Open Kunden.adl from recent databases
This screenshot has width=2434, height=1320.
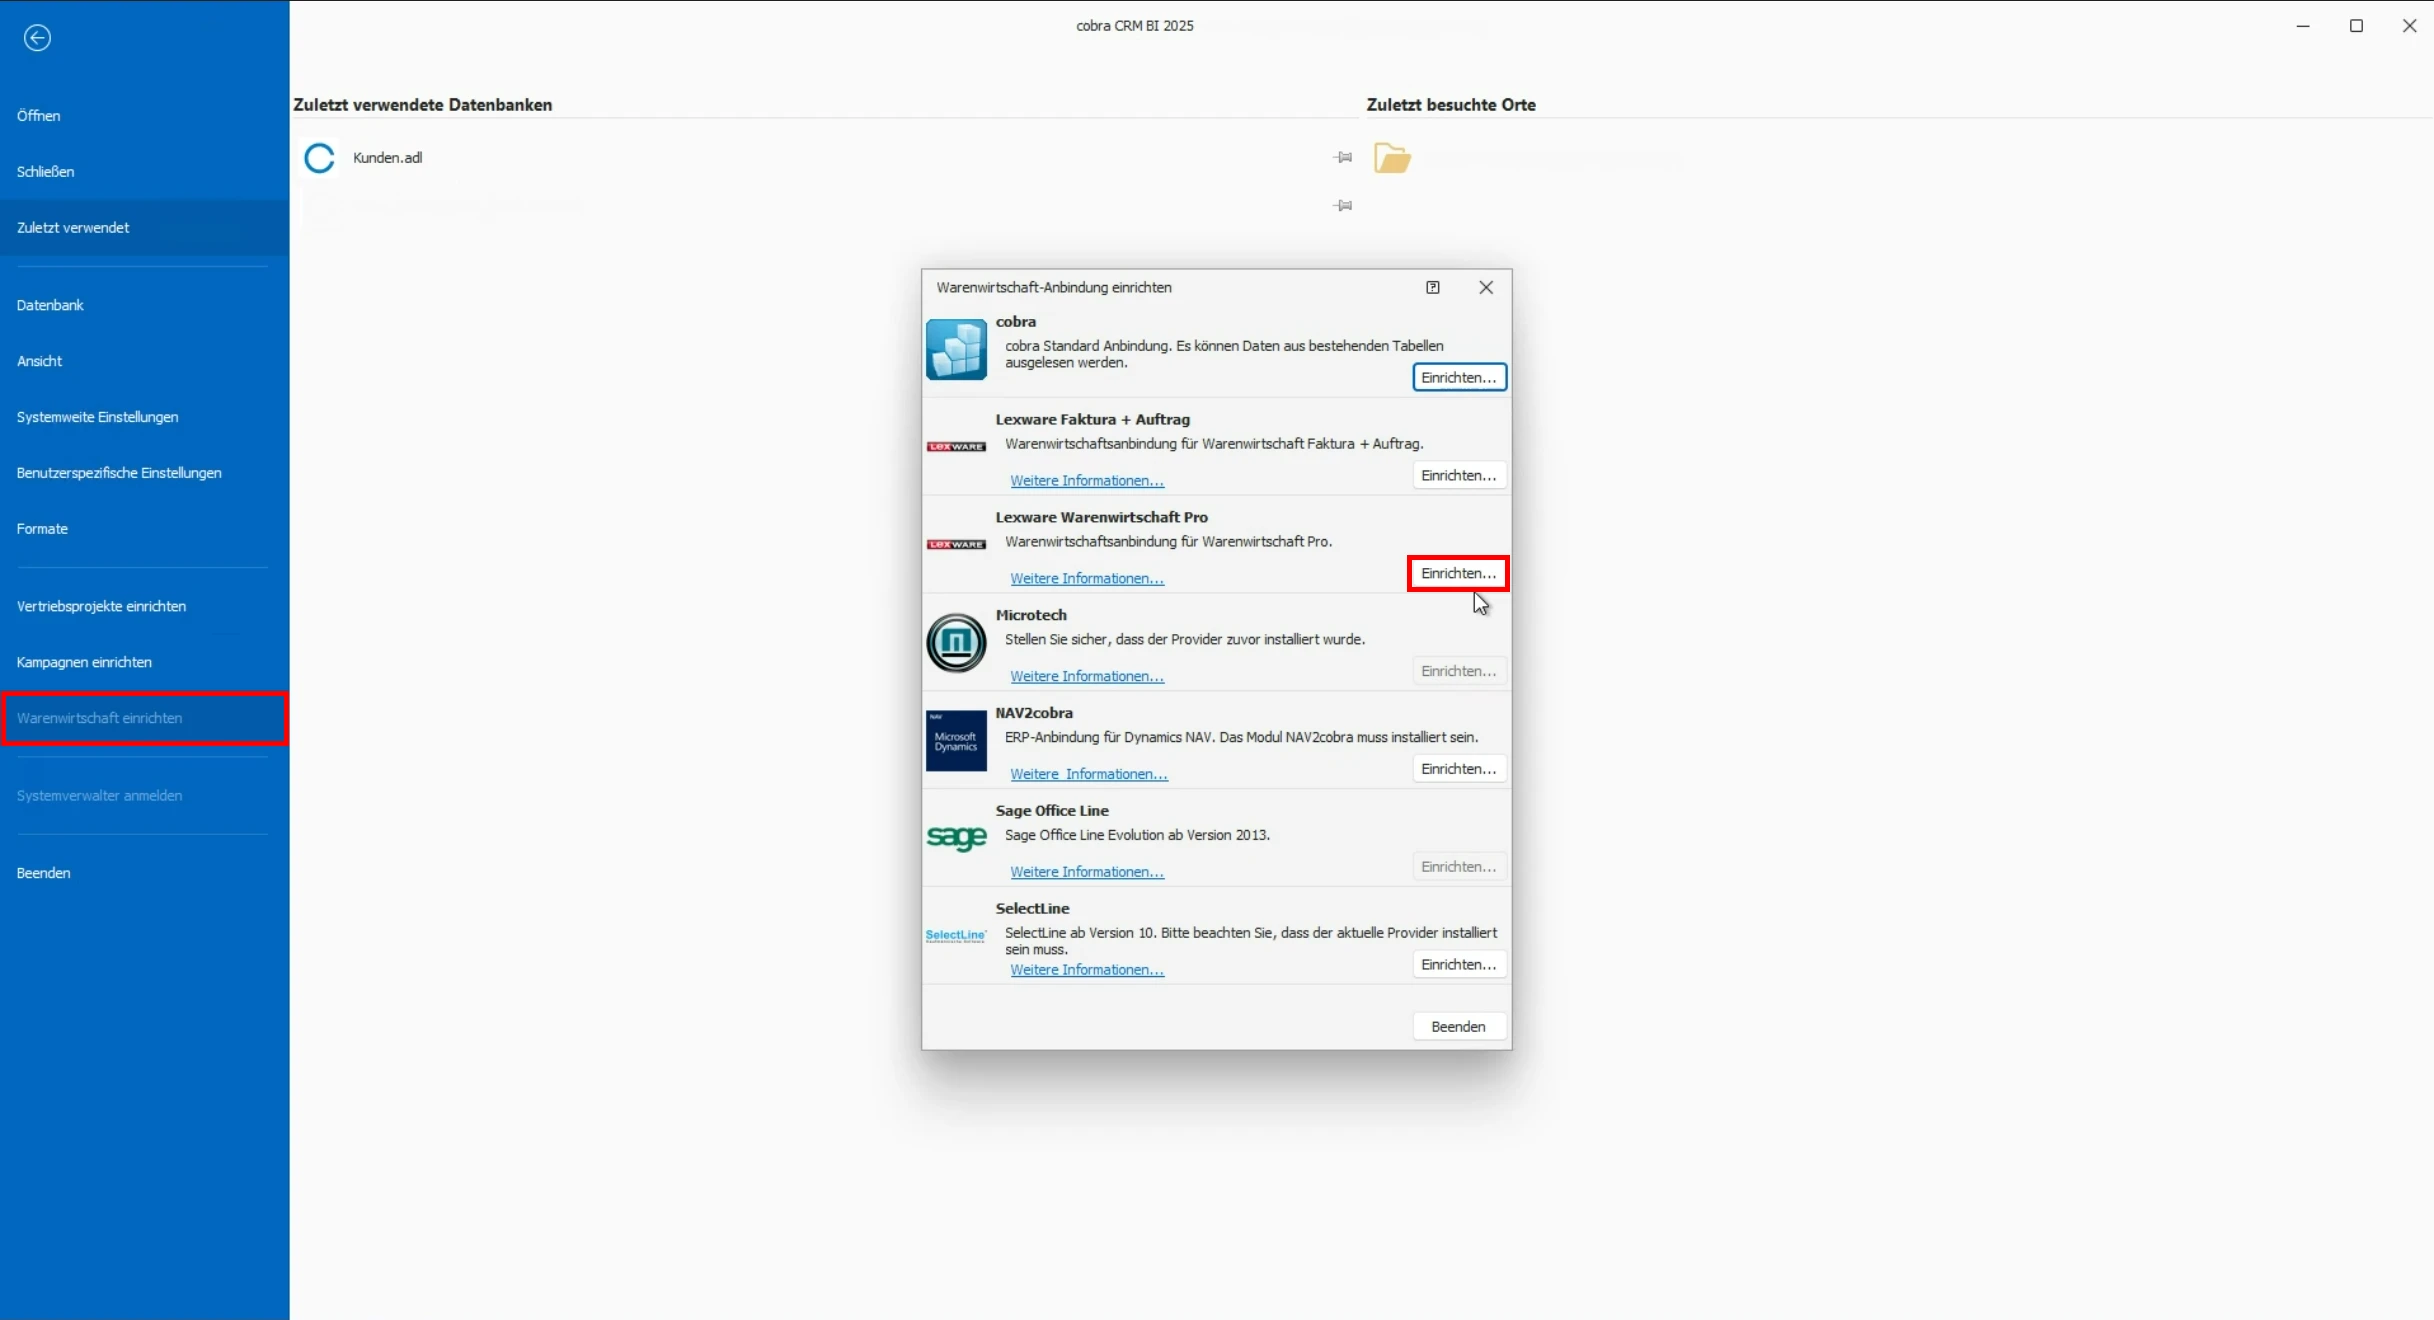(x=387, y=158)
